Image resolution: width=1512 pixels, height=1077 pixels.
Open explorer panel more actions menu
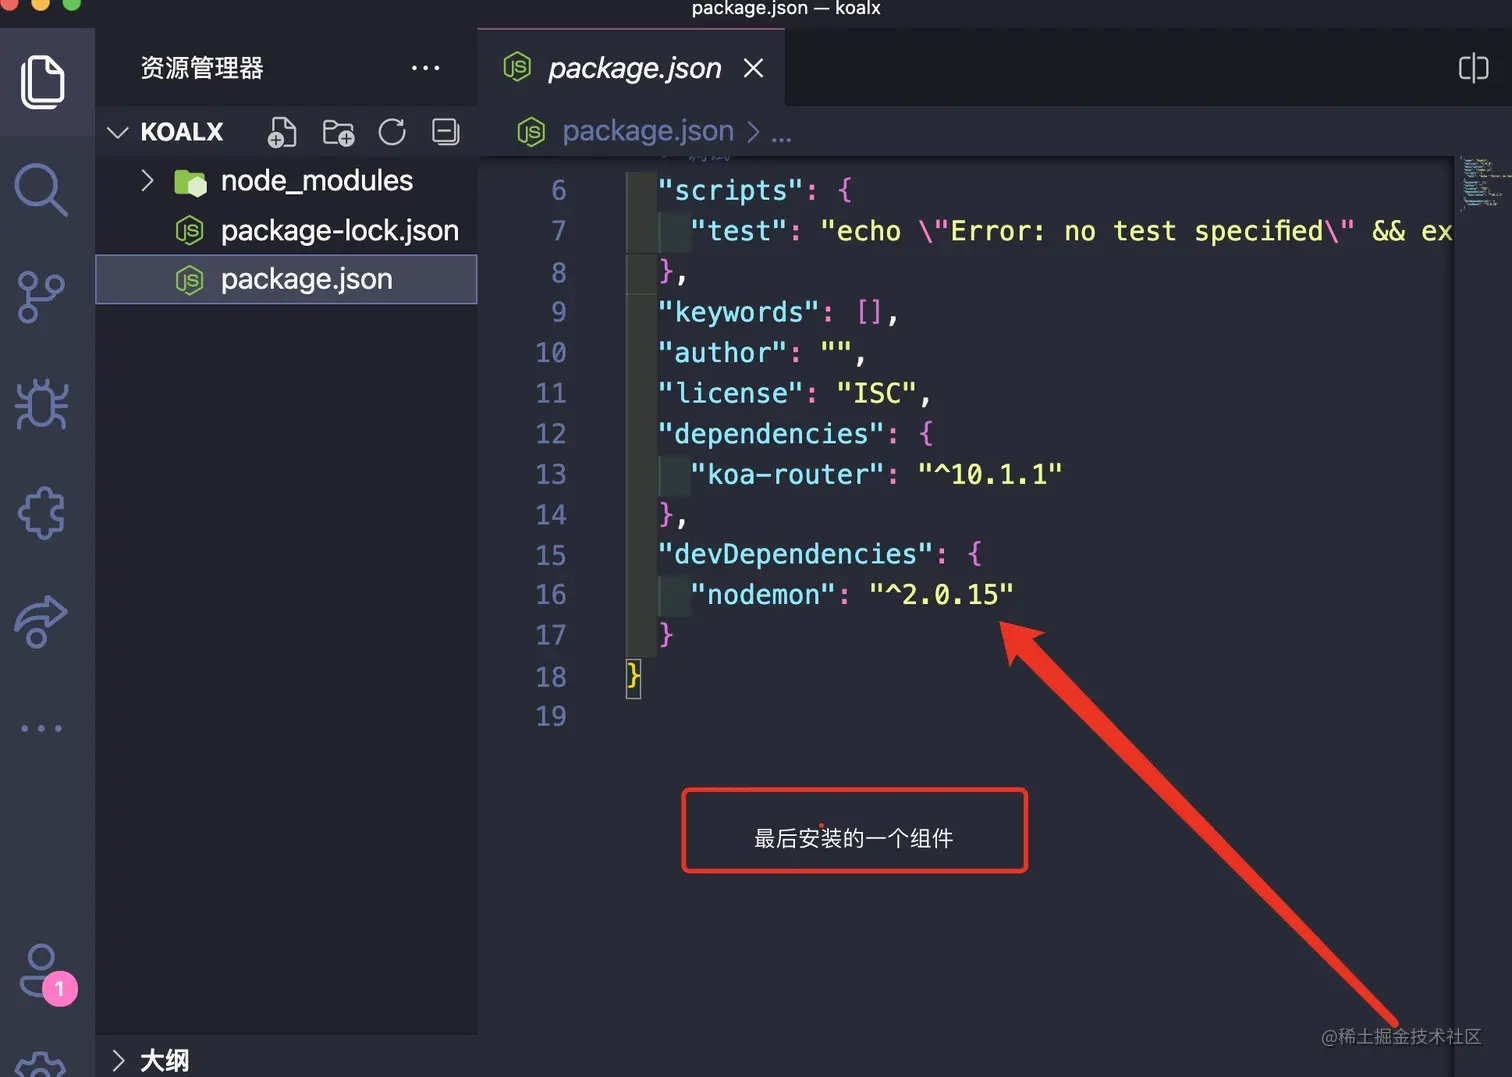click(x=425, y=68)
